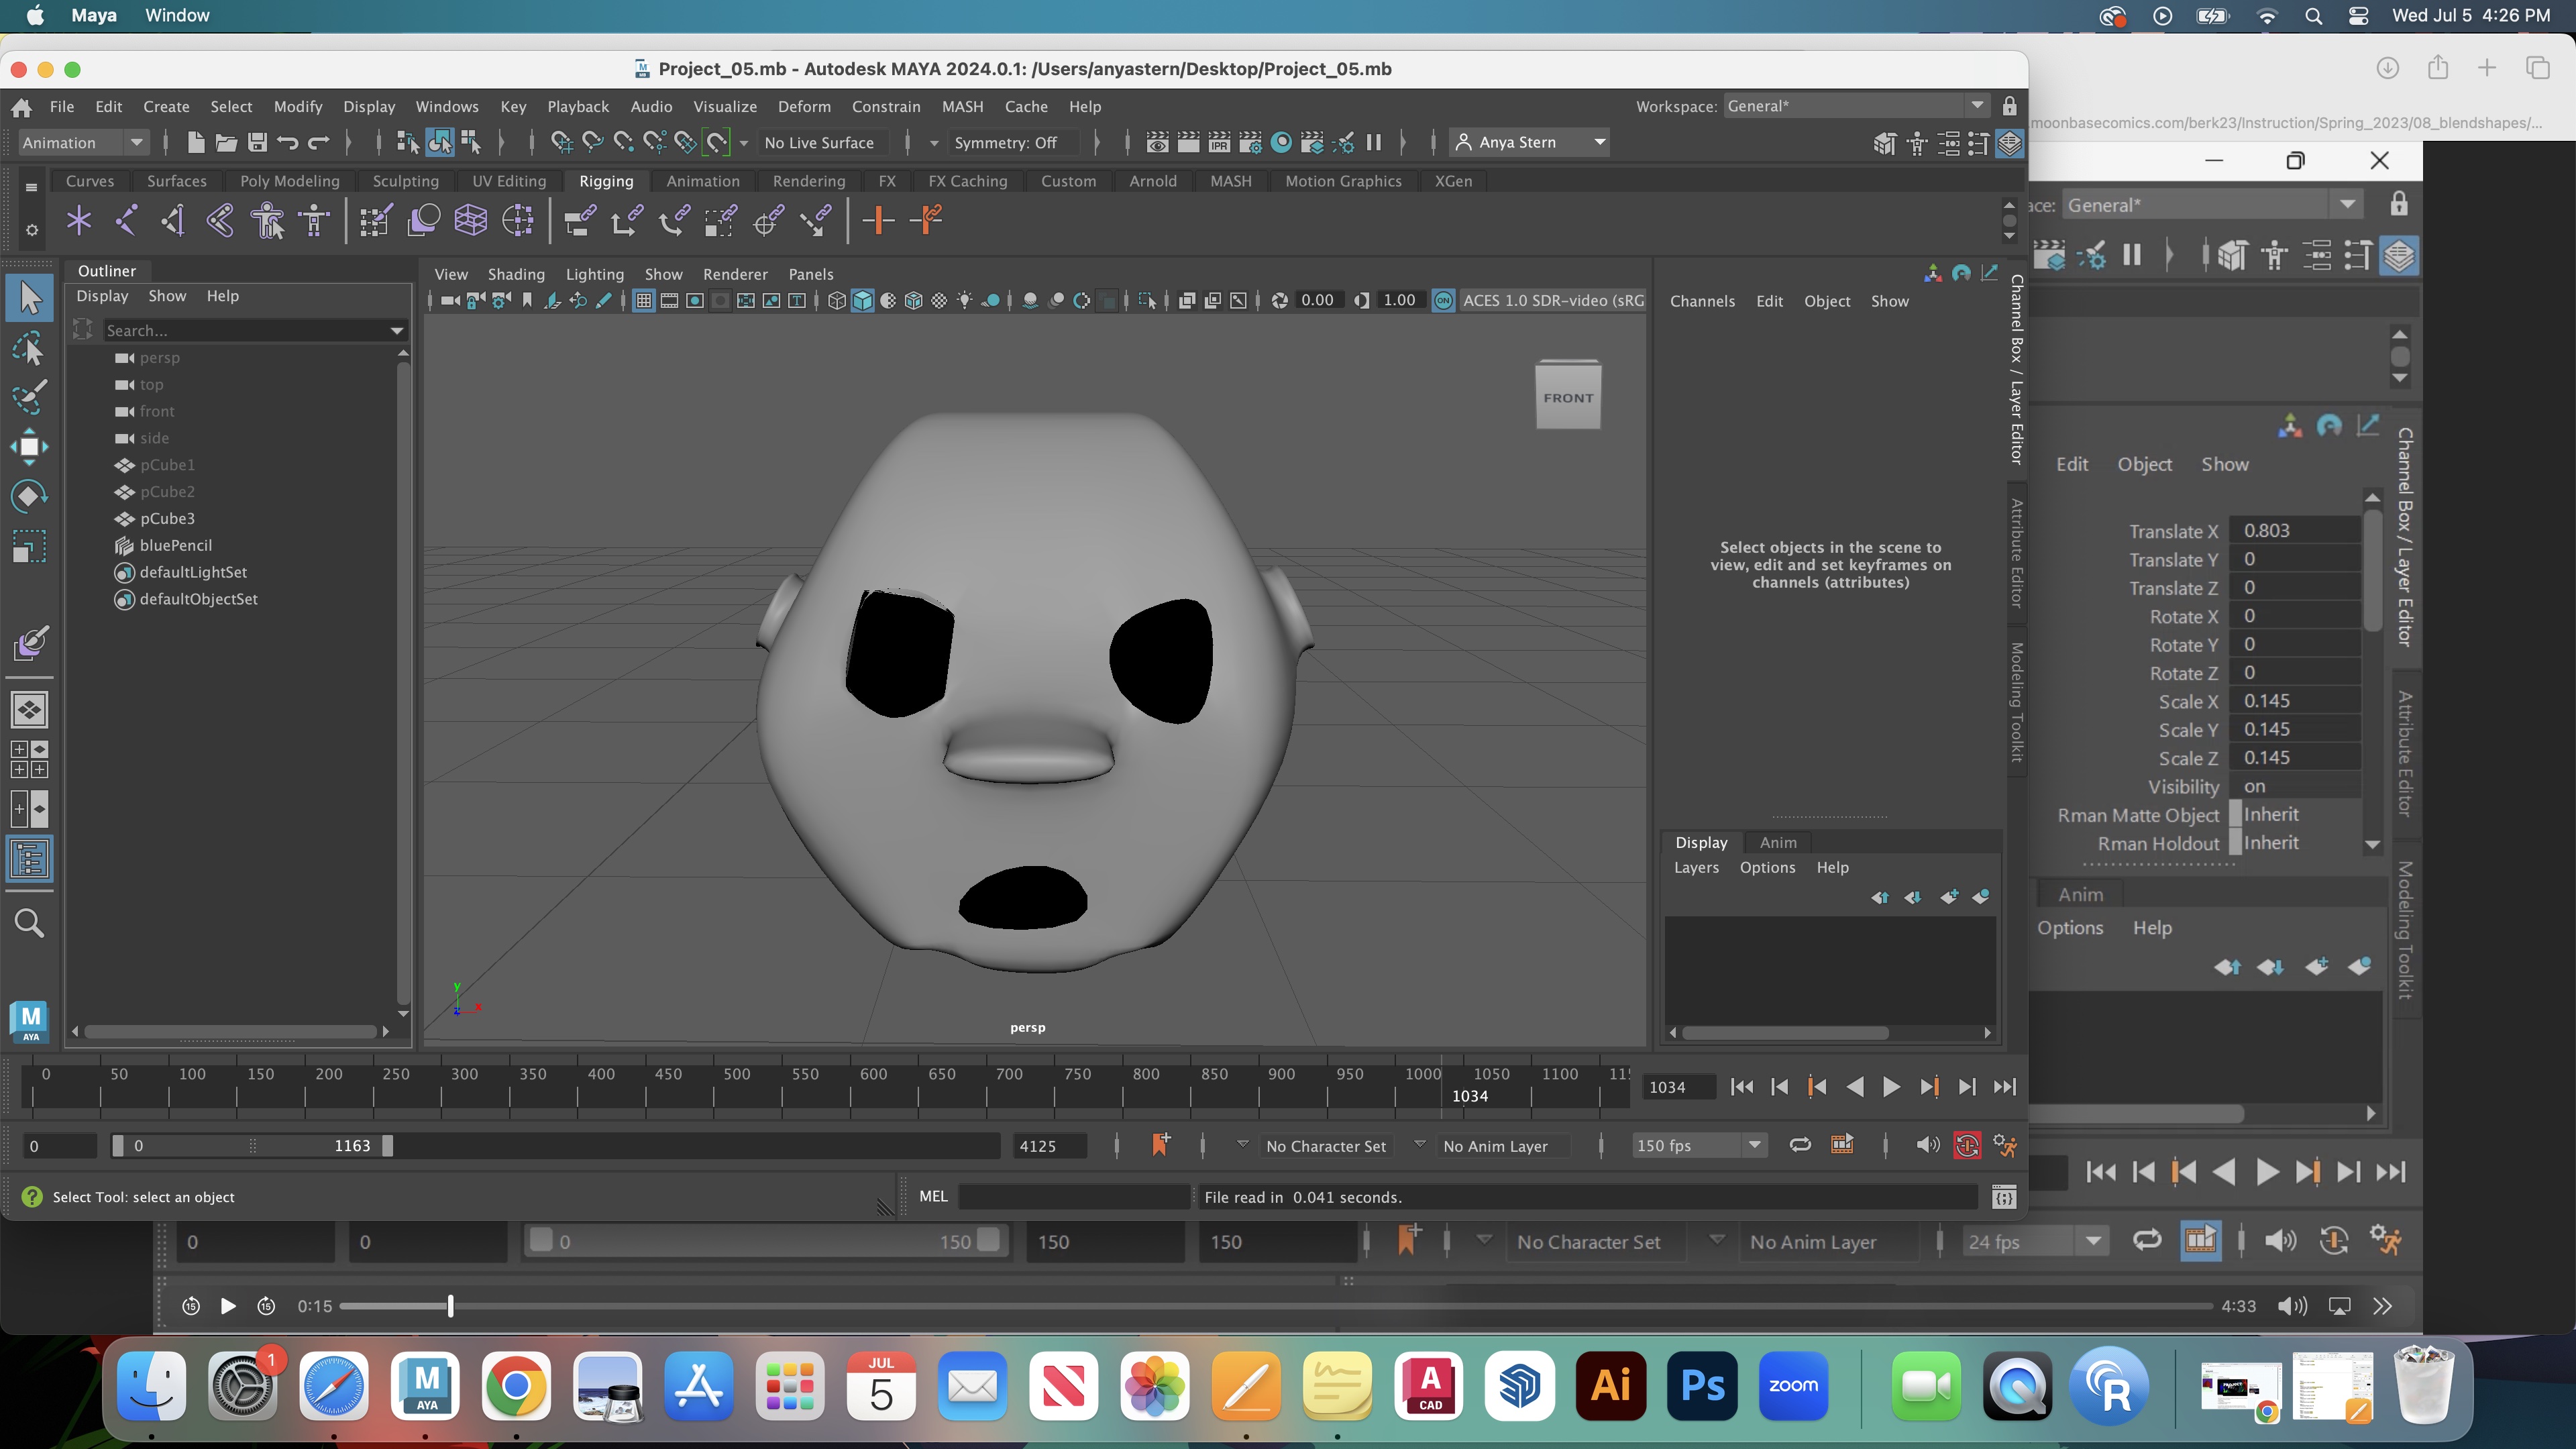Click the Set Key orange plus icon
The image size is (2576, 1449).
[x=878, y=220]
